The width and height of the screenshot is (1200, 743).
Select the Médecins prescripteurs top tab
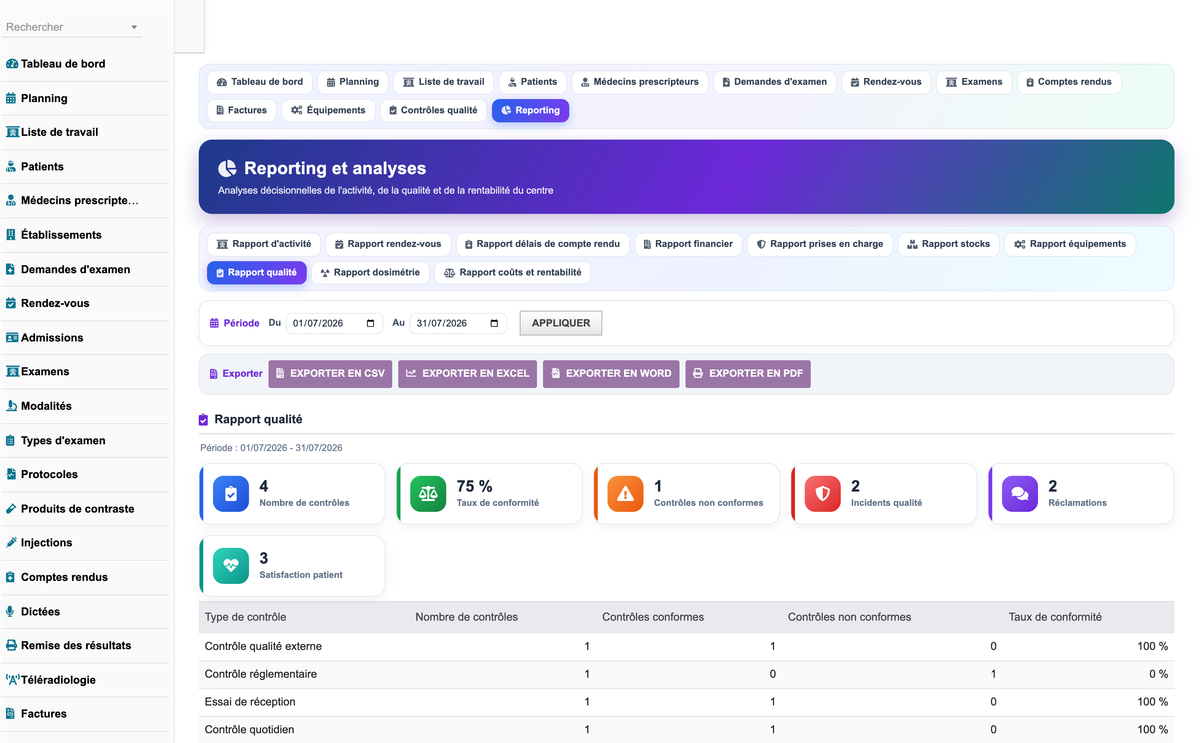pyautogui.click(x=641, y=82)
